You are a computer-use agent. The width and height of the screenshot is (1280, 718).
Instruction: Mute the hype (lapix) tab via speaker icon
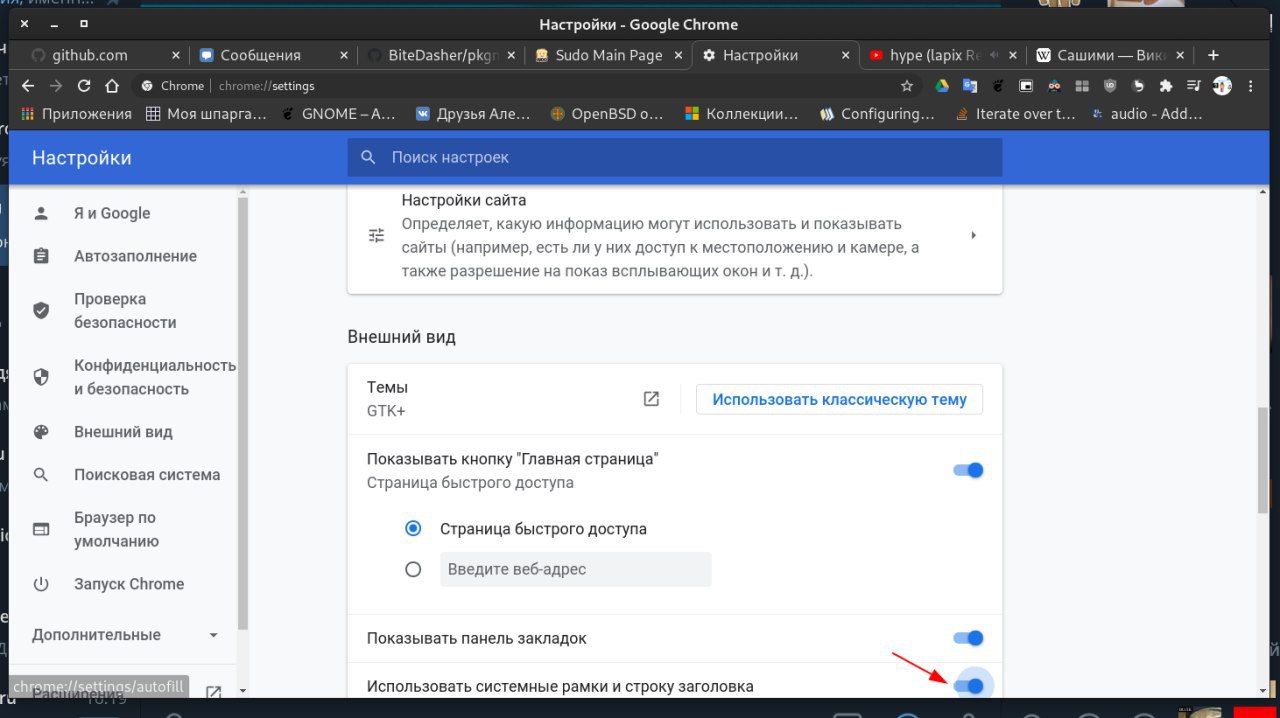pos(994,55)
